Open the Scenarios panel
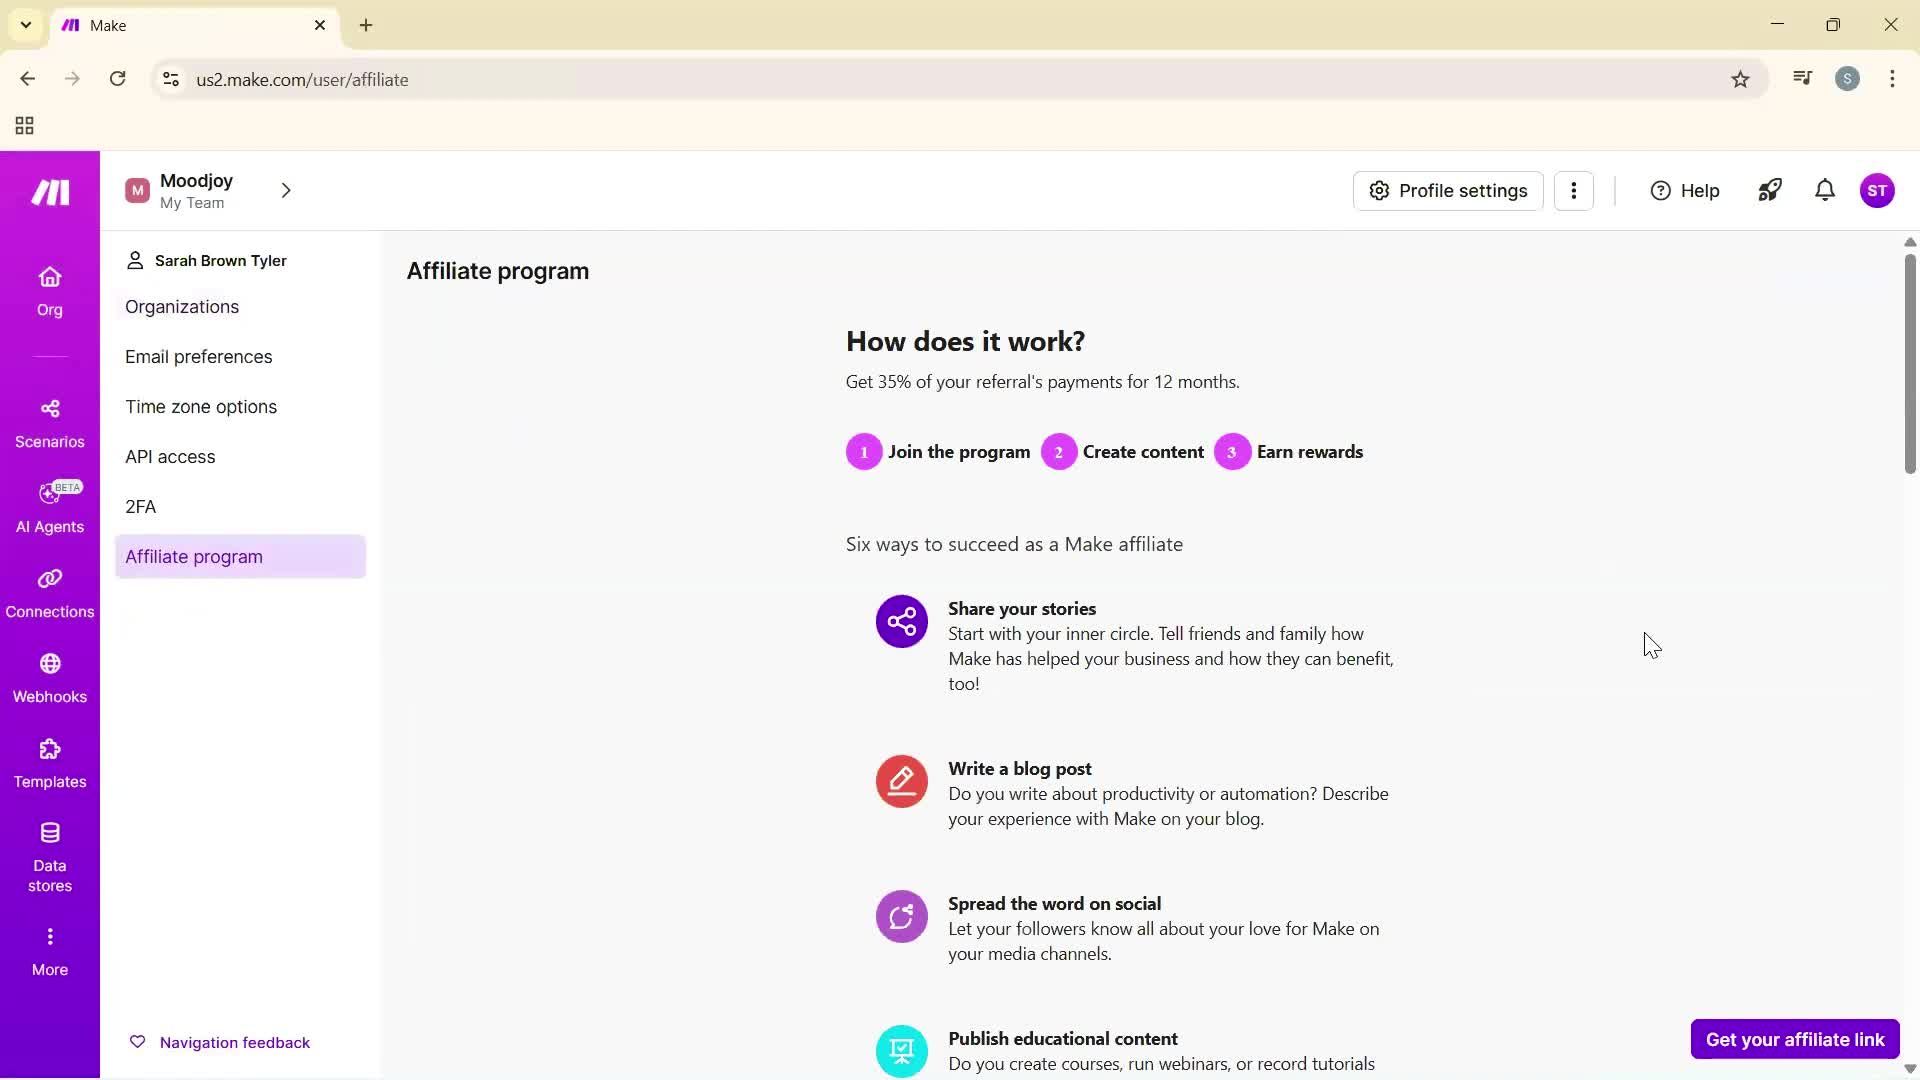Screen dimensions: 1920x1080 coord(48,422)
